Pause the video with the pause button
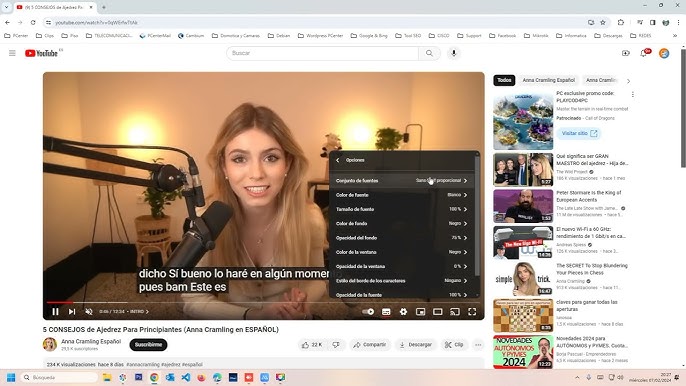 (55, 312)
